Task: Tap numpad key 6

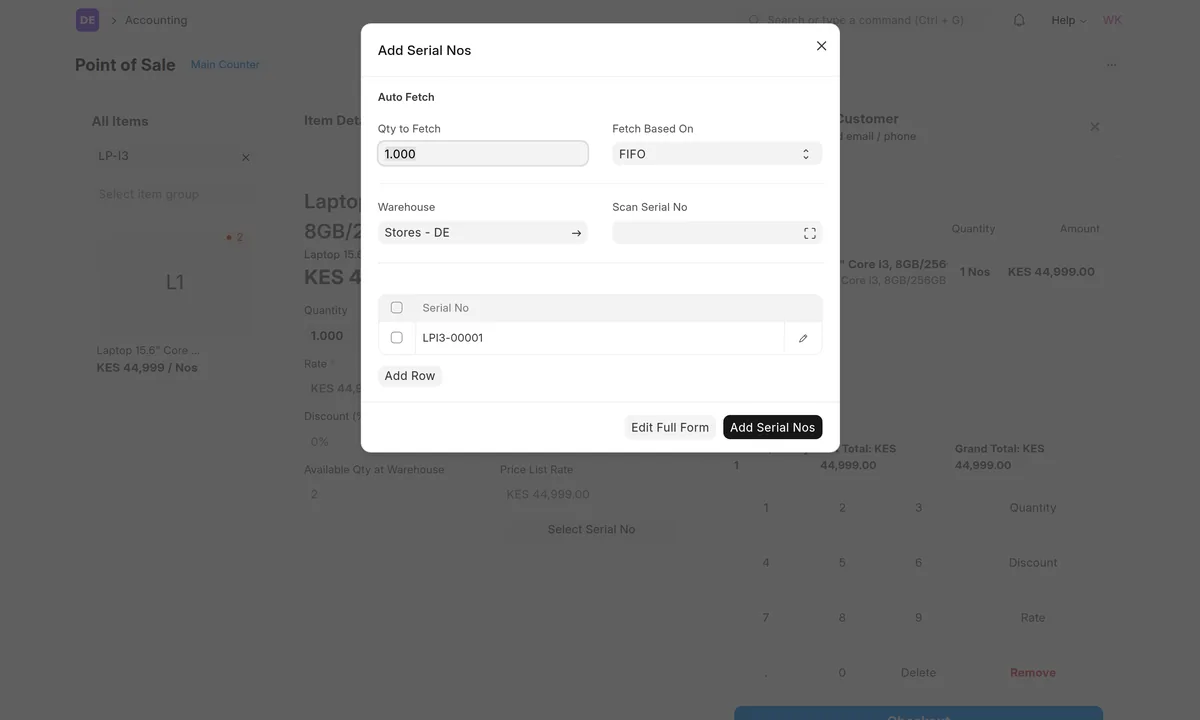Action: coord(918,563)
